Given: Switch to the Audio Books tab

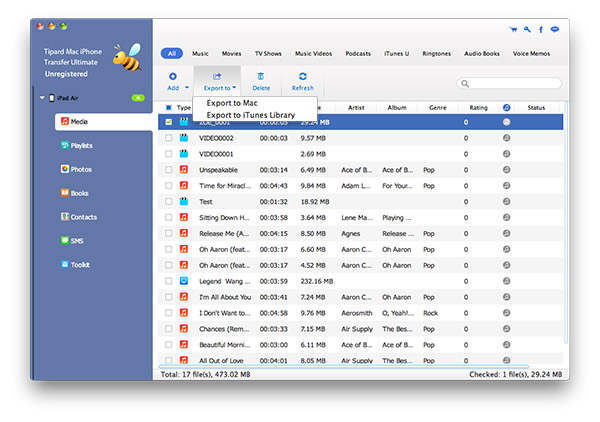Looking at the screenshot, I should tap(482, 54).
